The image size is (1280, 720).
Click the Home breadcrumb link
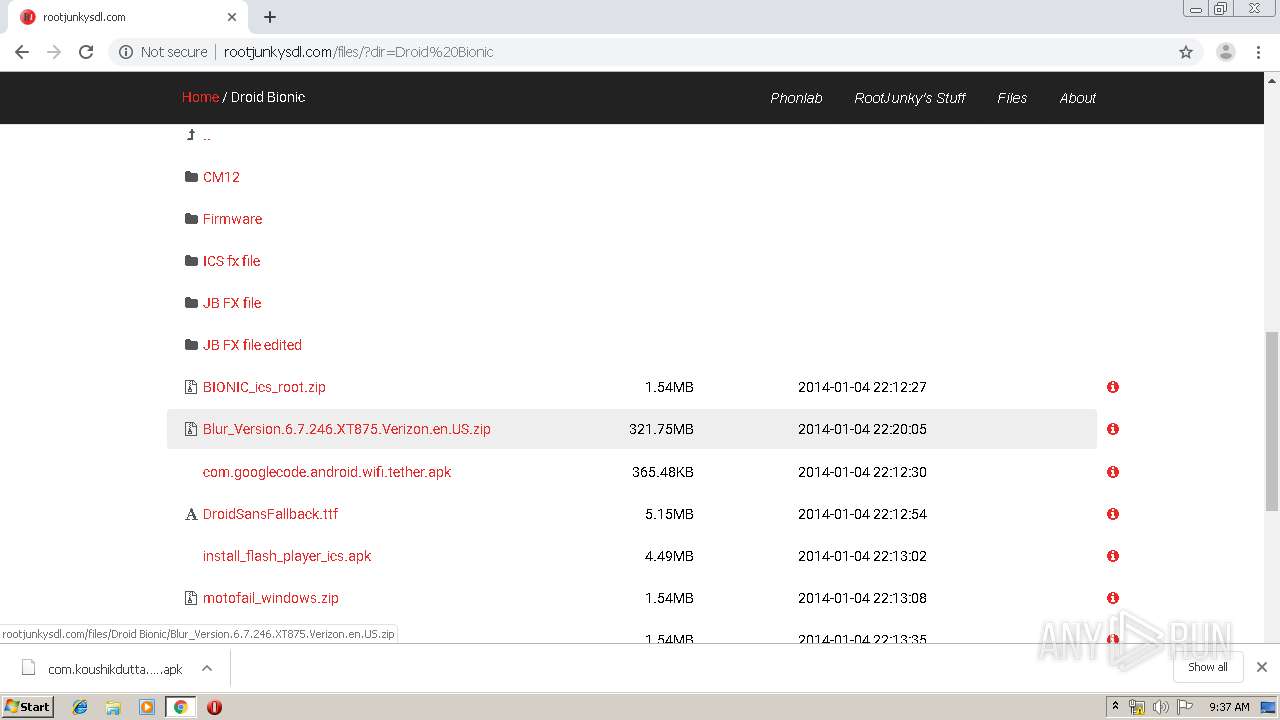click(200, 97)
